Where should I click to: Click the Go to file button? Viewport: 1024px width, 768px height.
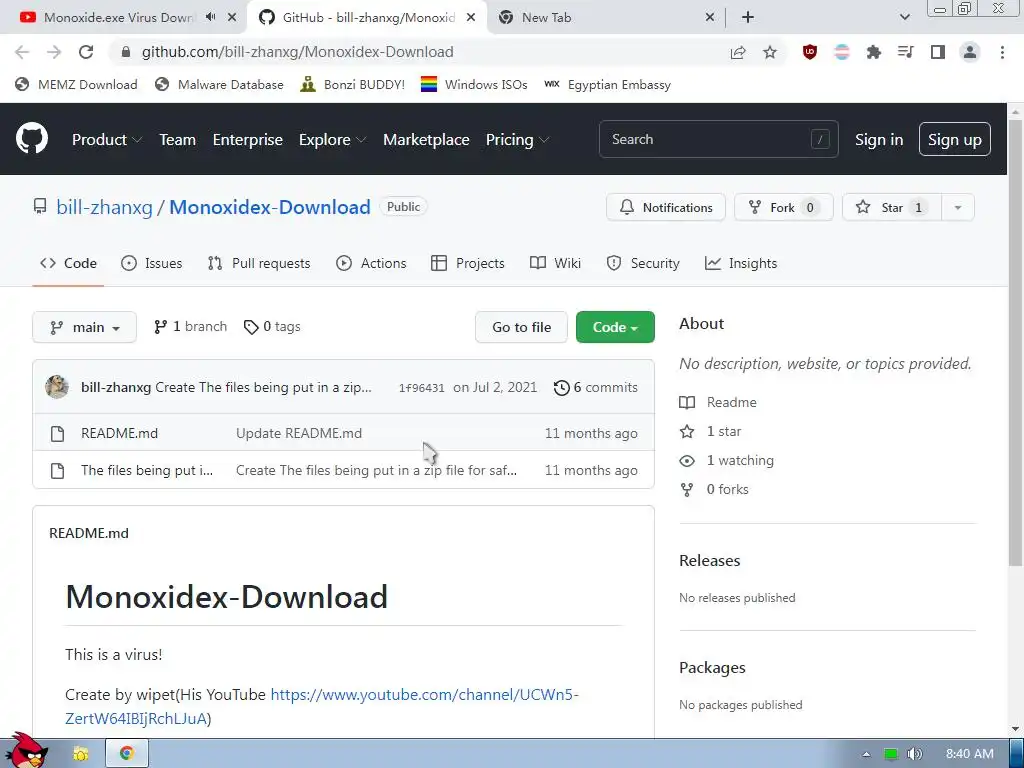pyautogui.click(x=521, y=327)
